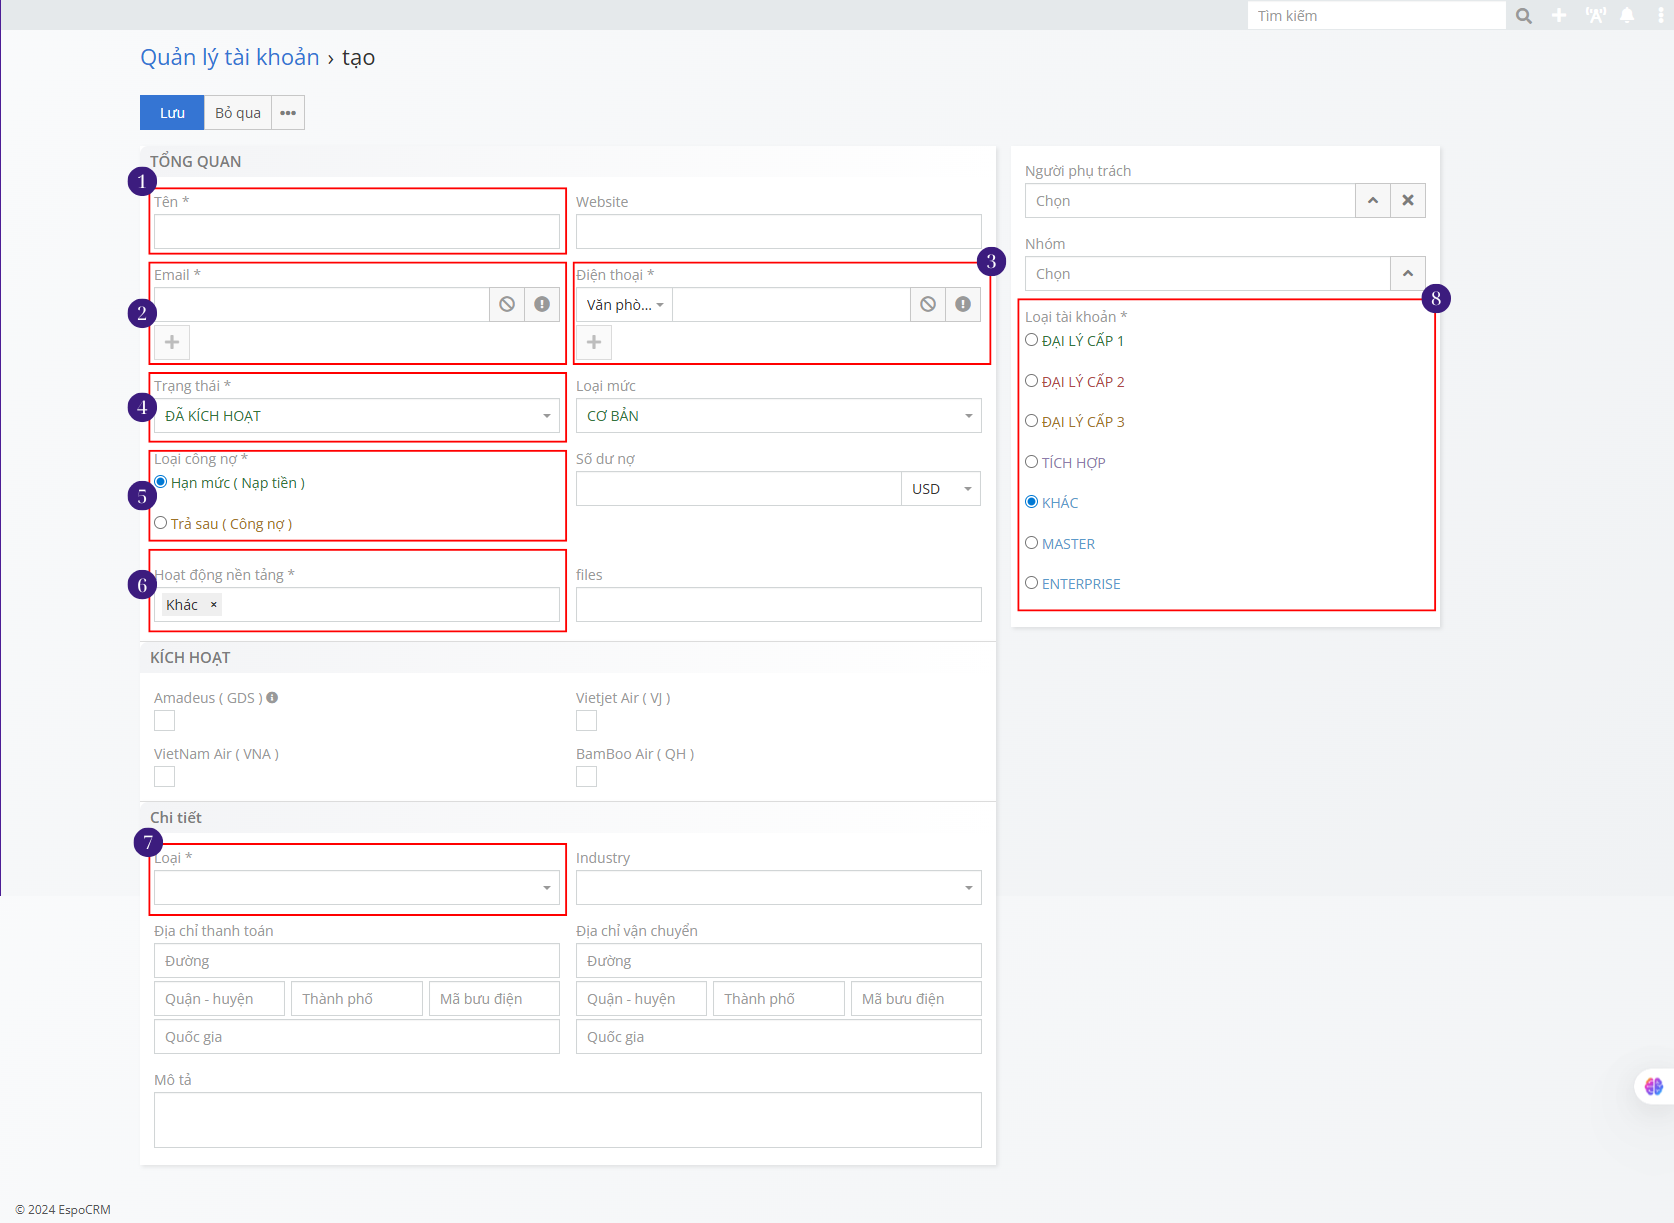Check the Amadeus (GDS) checkbox
Viewport: 1674px width, 1223px height.
tap(165, 721)
